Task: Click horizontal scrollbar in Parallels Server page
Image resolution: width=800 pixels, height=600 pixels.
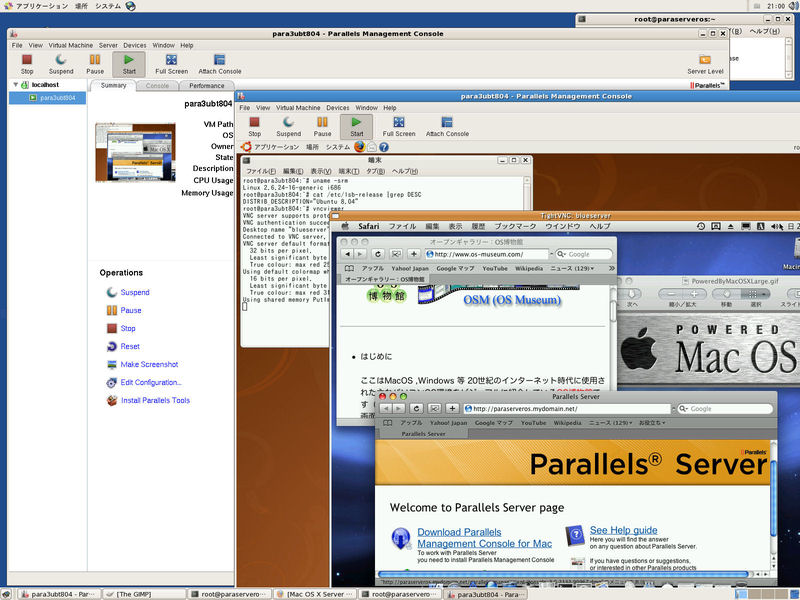Action: [561, 574]
